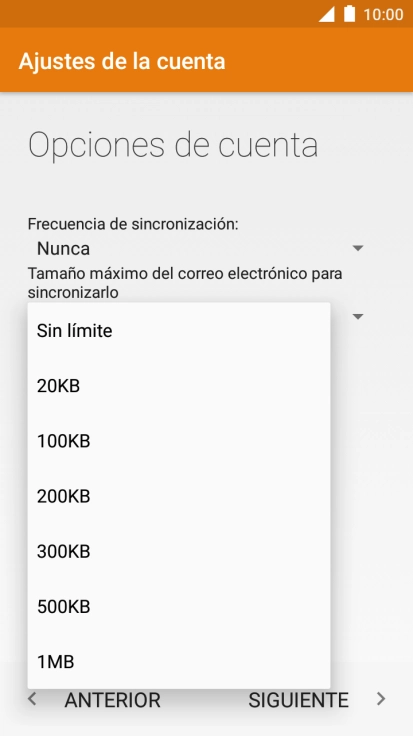Choose the 300KB option
413x736 pixels.
[179, 551]
